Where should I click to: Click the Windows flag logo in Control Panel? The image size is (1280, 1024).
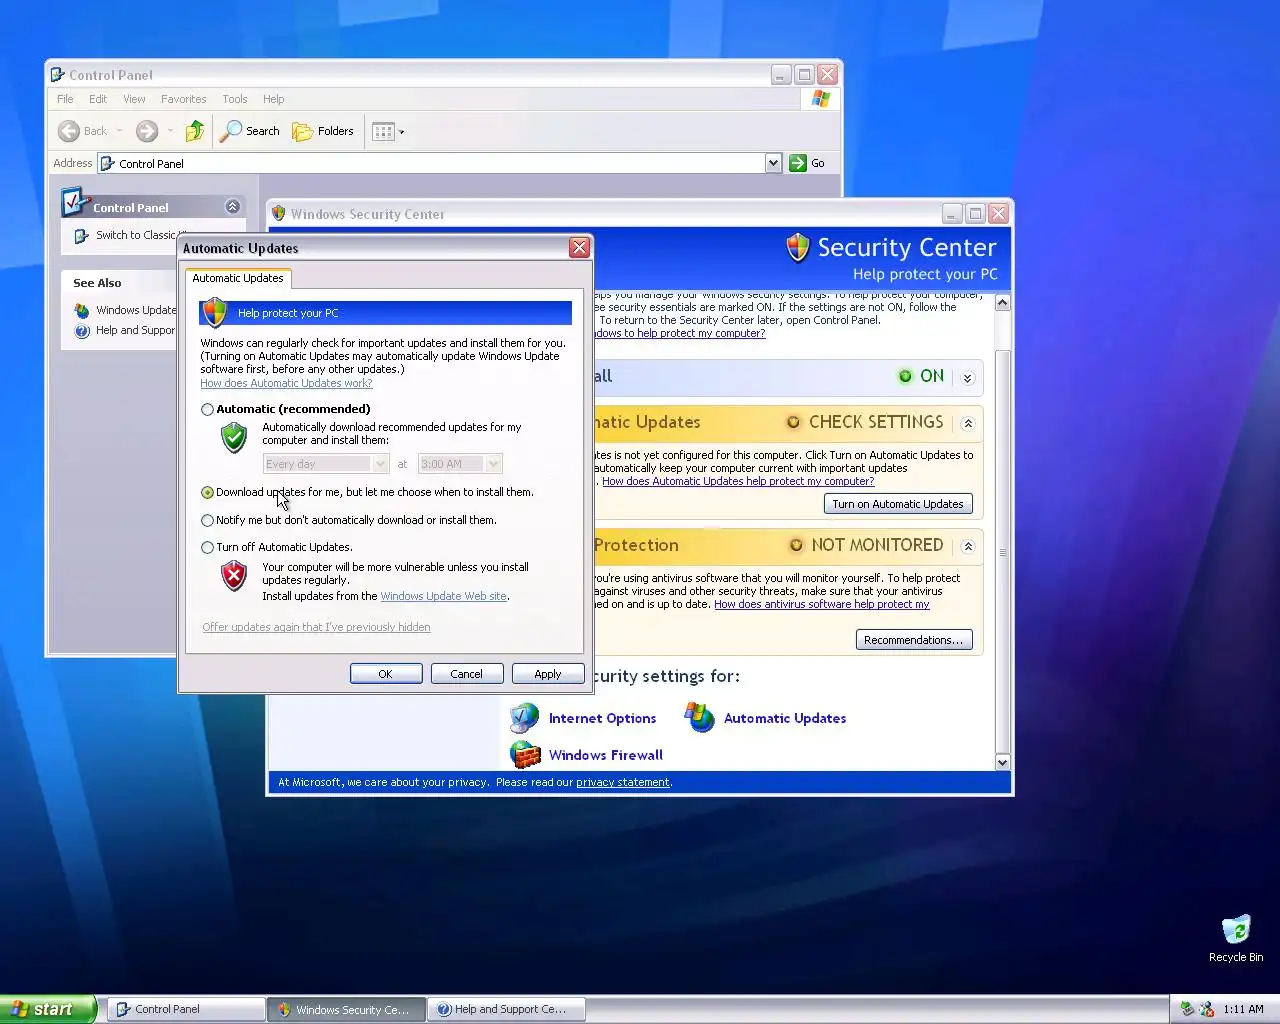click(821, 98)
